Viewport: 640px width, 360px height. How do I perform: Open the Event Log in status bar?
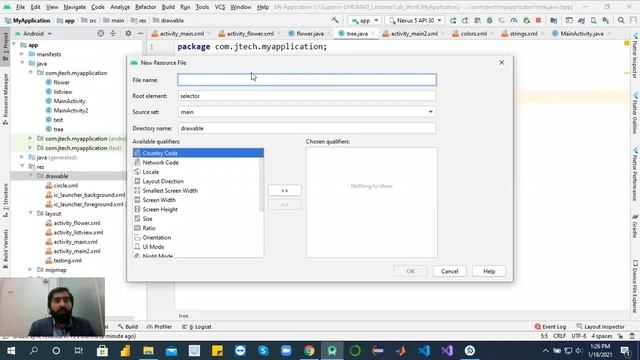coord(550,327)
